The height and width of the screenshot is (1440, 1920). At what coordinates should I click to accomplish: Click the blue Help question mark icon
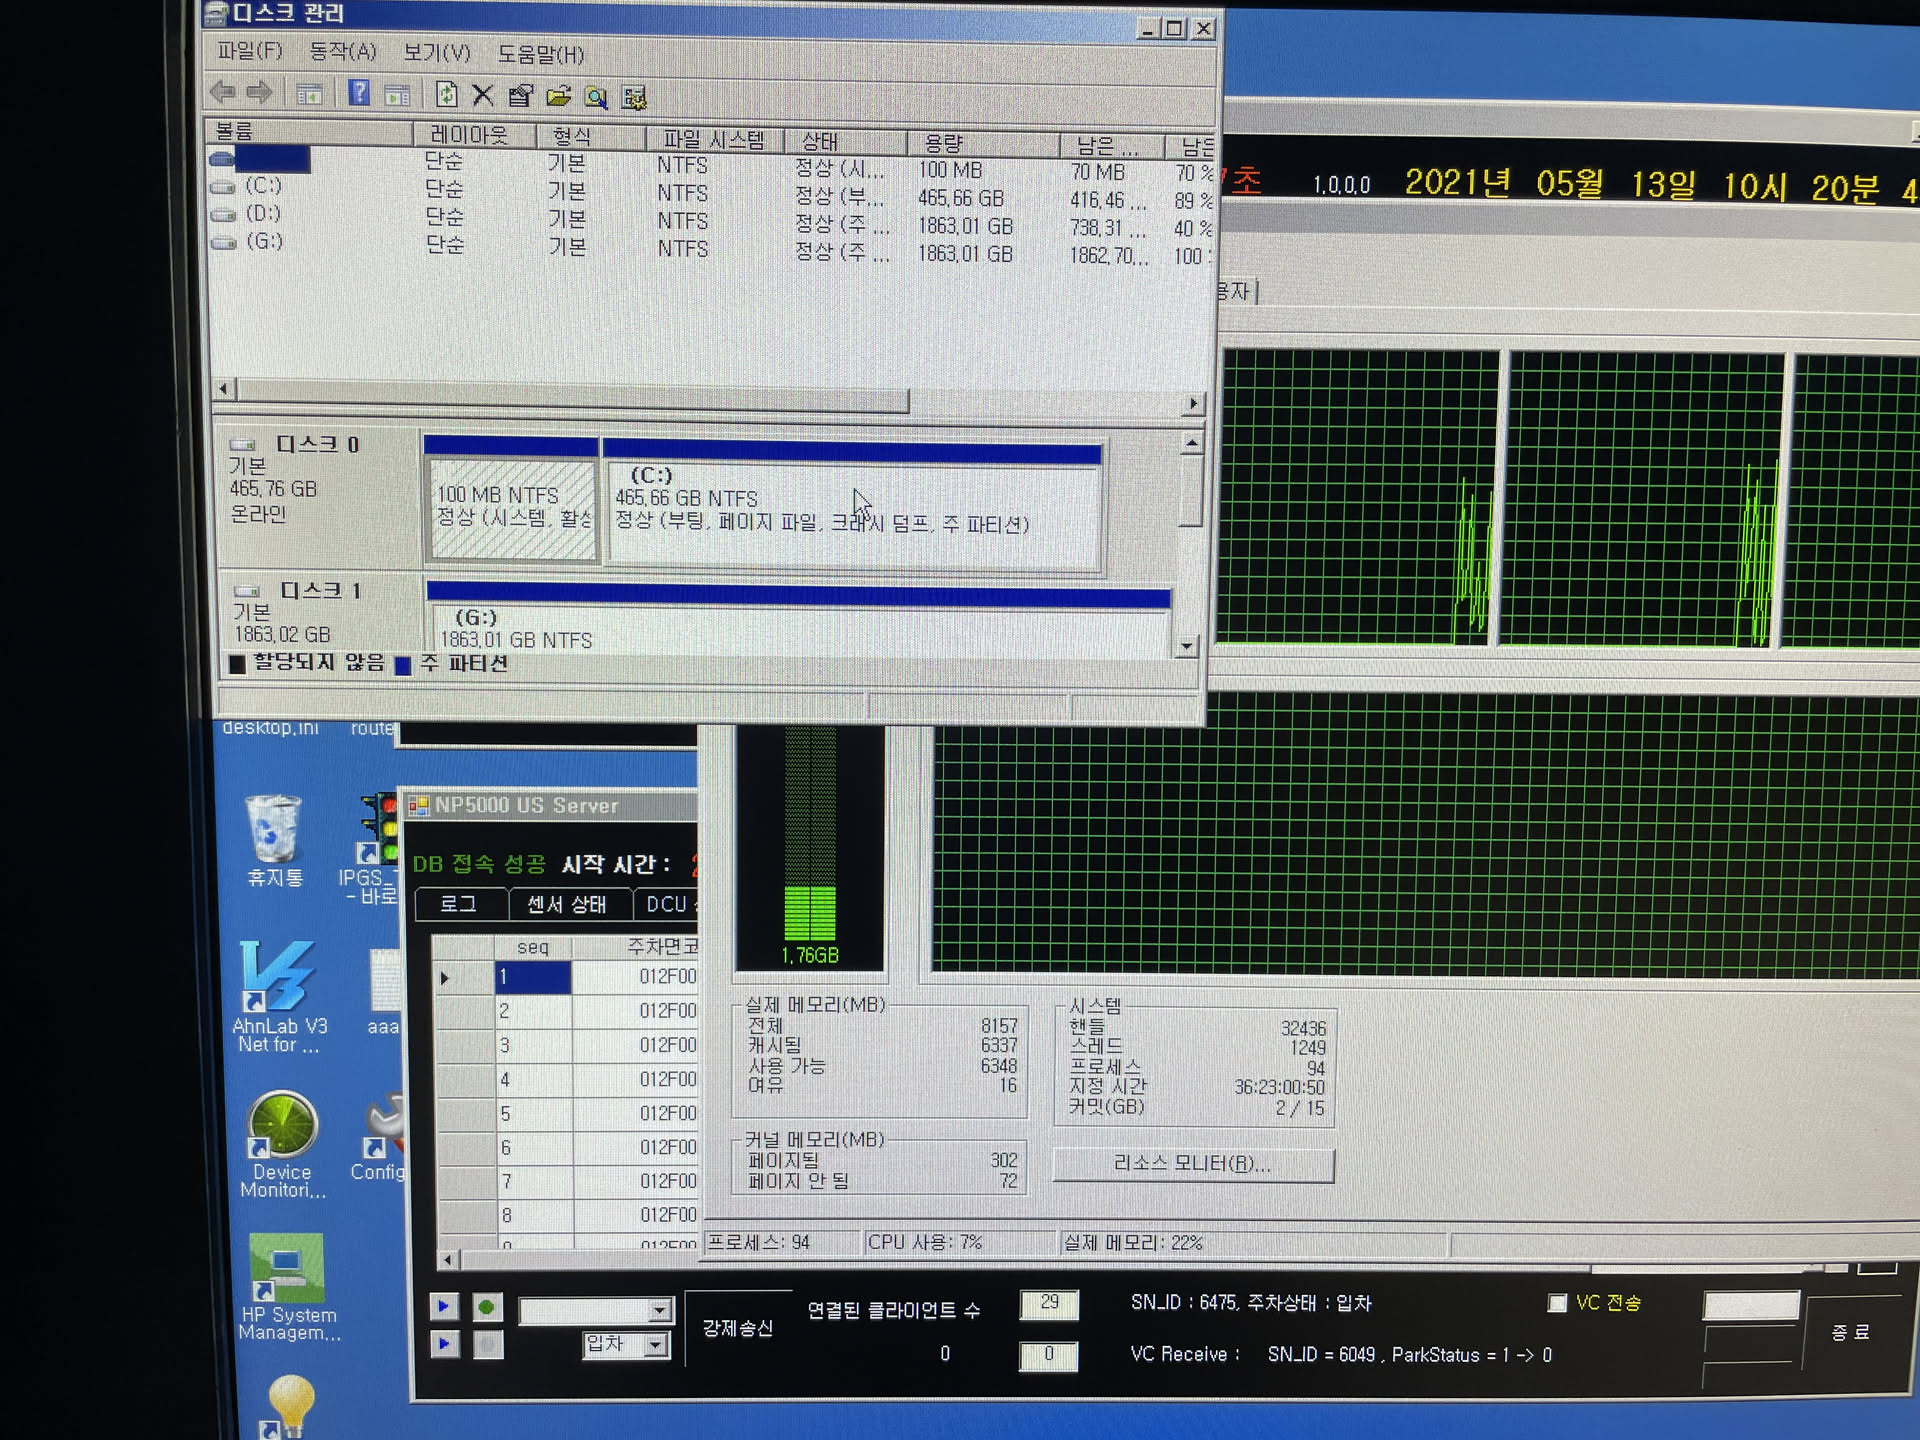(358, 94)
